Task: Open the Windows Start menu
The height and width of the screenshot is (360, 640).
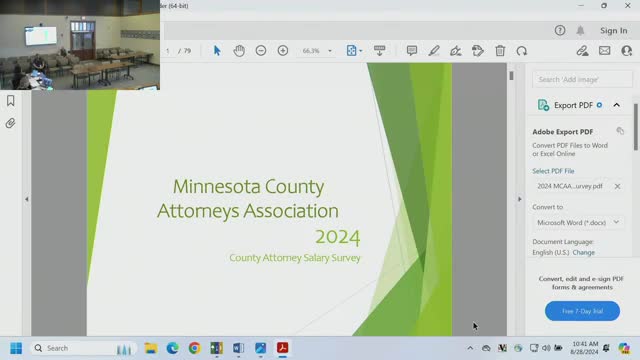Action: tap(16, 348)
